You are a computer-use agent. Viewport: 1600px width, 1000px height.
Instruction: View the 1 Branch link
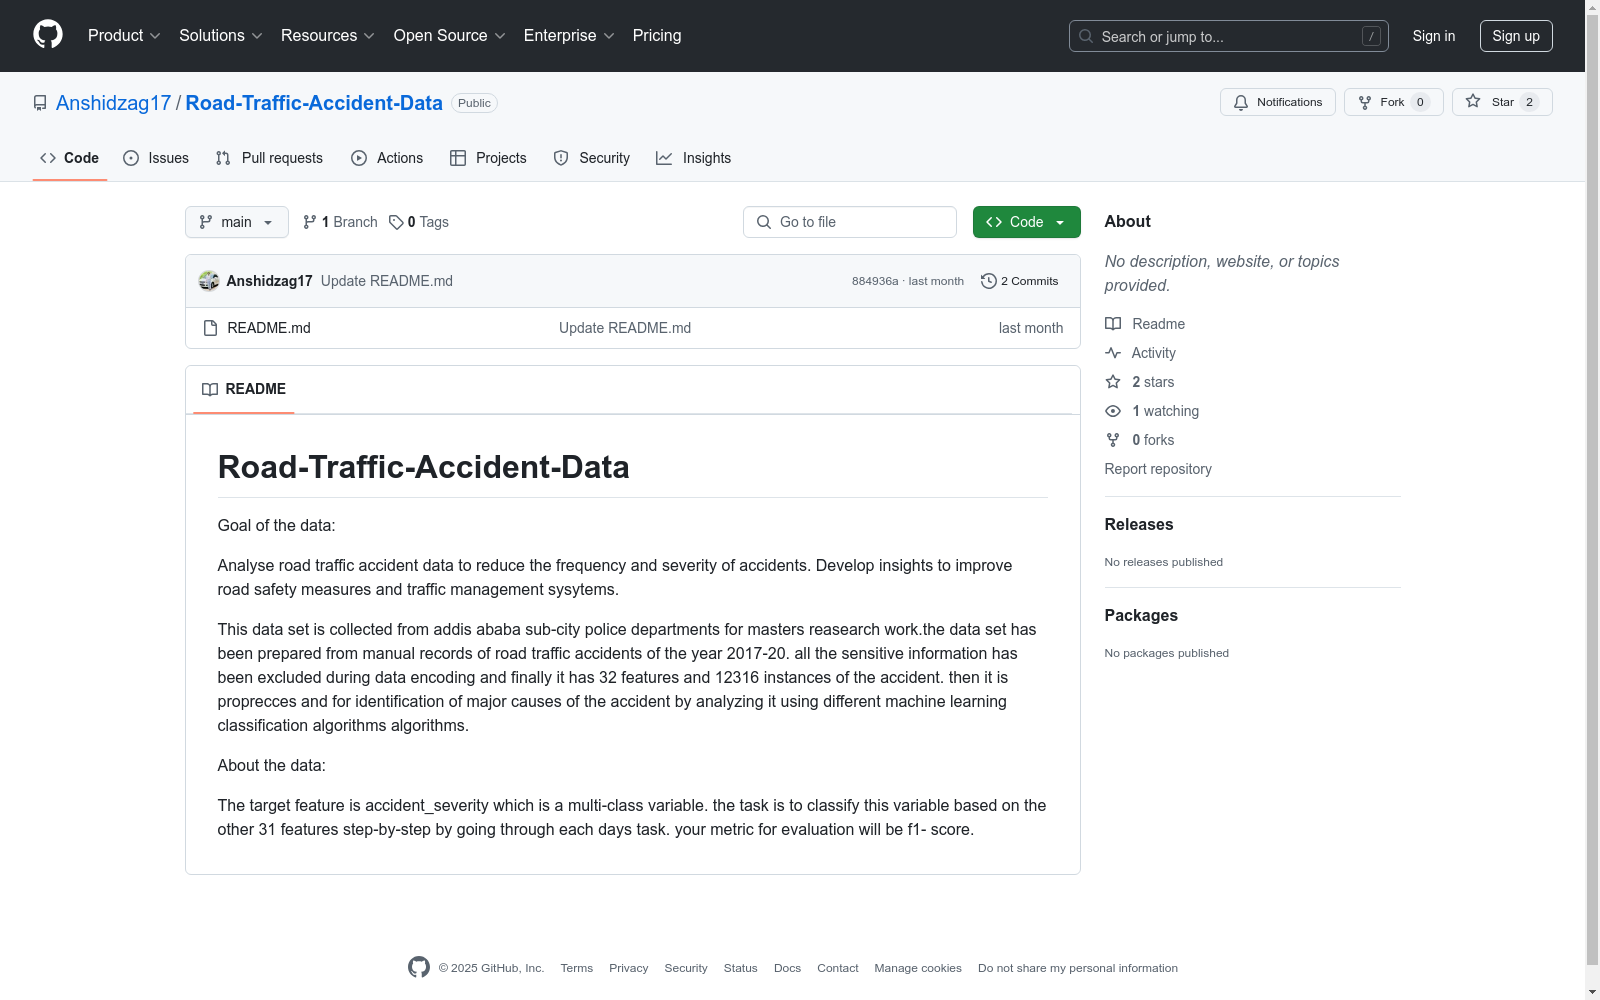340,222
